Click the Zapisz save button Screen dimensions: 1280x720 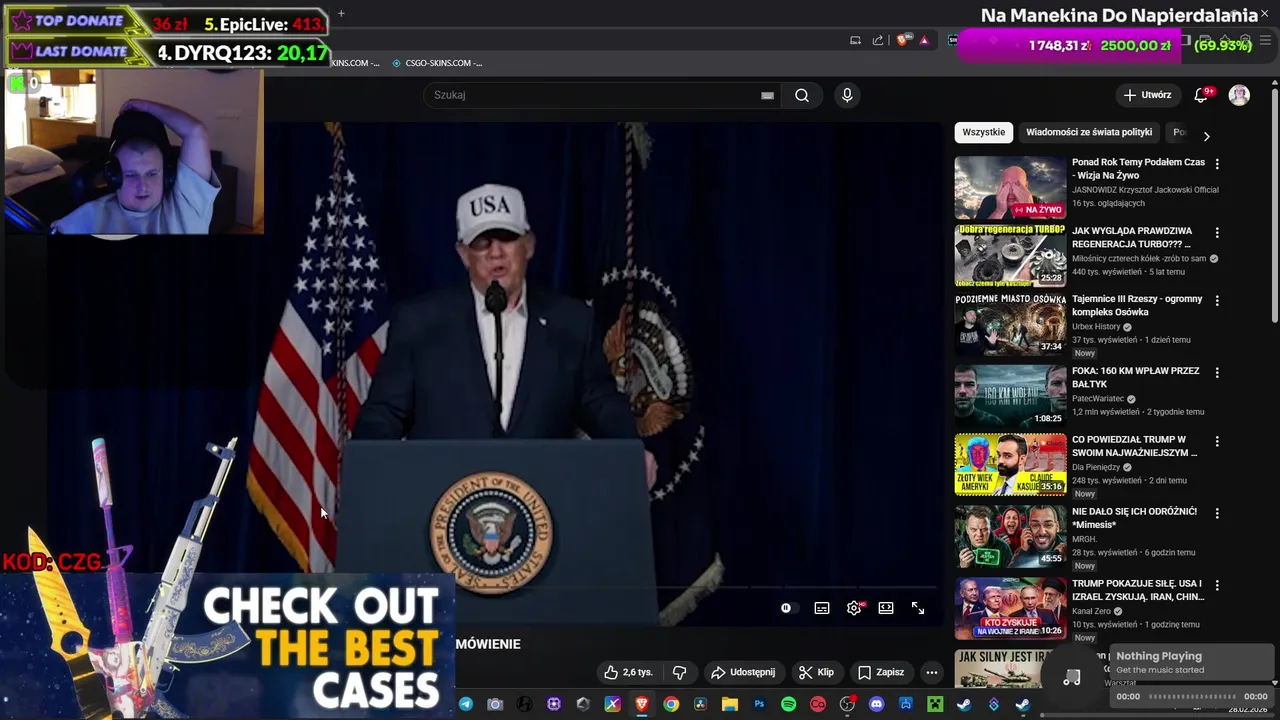[880, 672]
